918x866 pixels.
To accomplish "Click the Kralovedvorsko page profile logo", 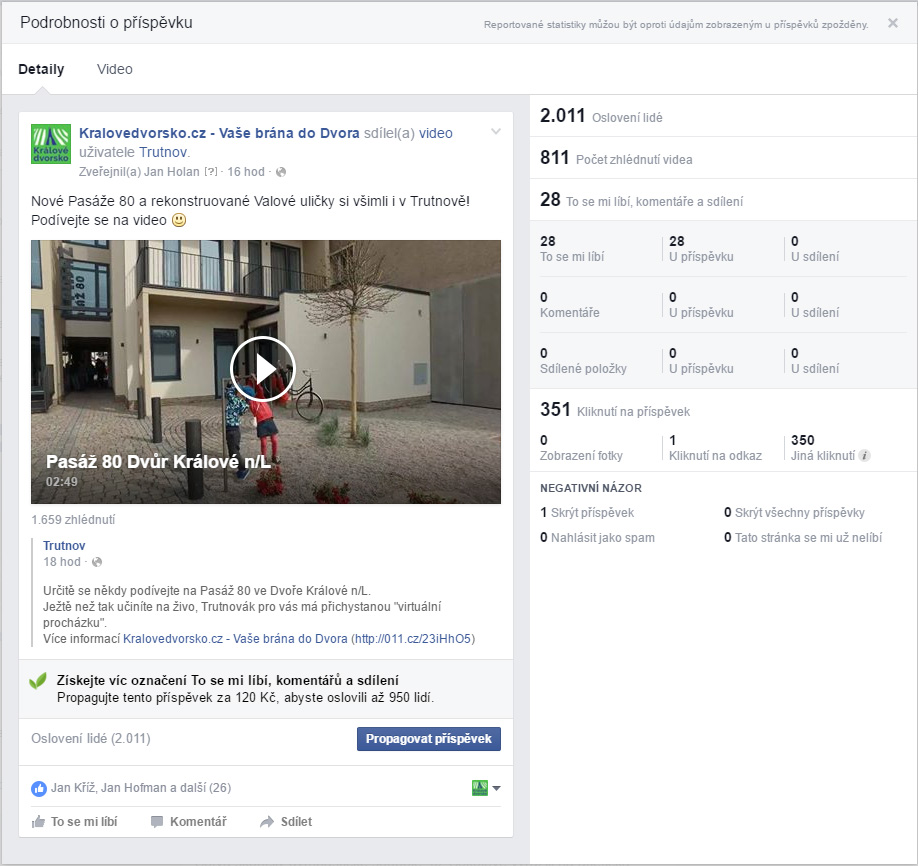I will pos(51,143).
